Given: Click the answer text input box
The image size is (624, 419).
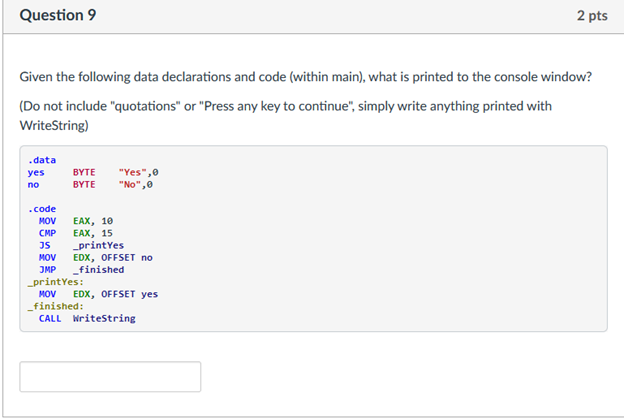Looking at the screenshot, I should coord(110,377).
